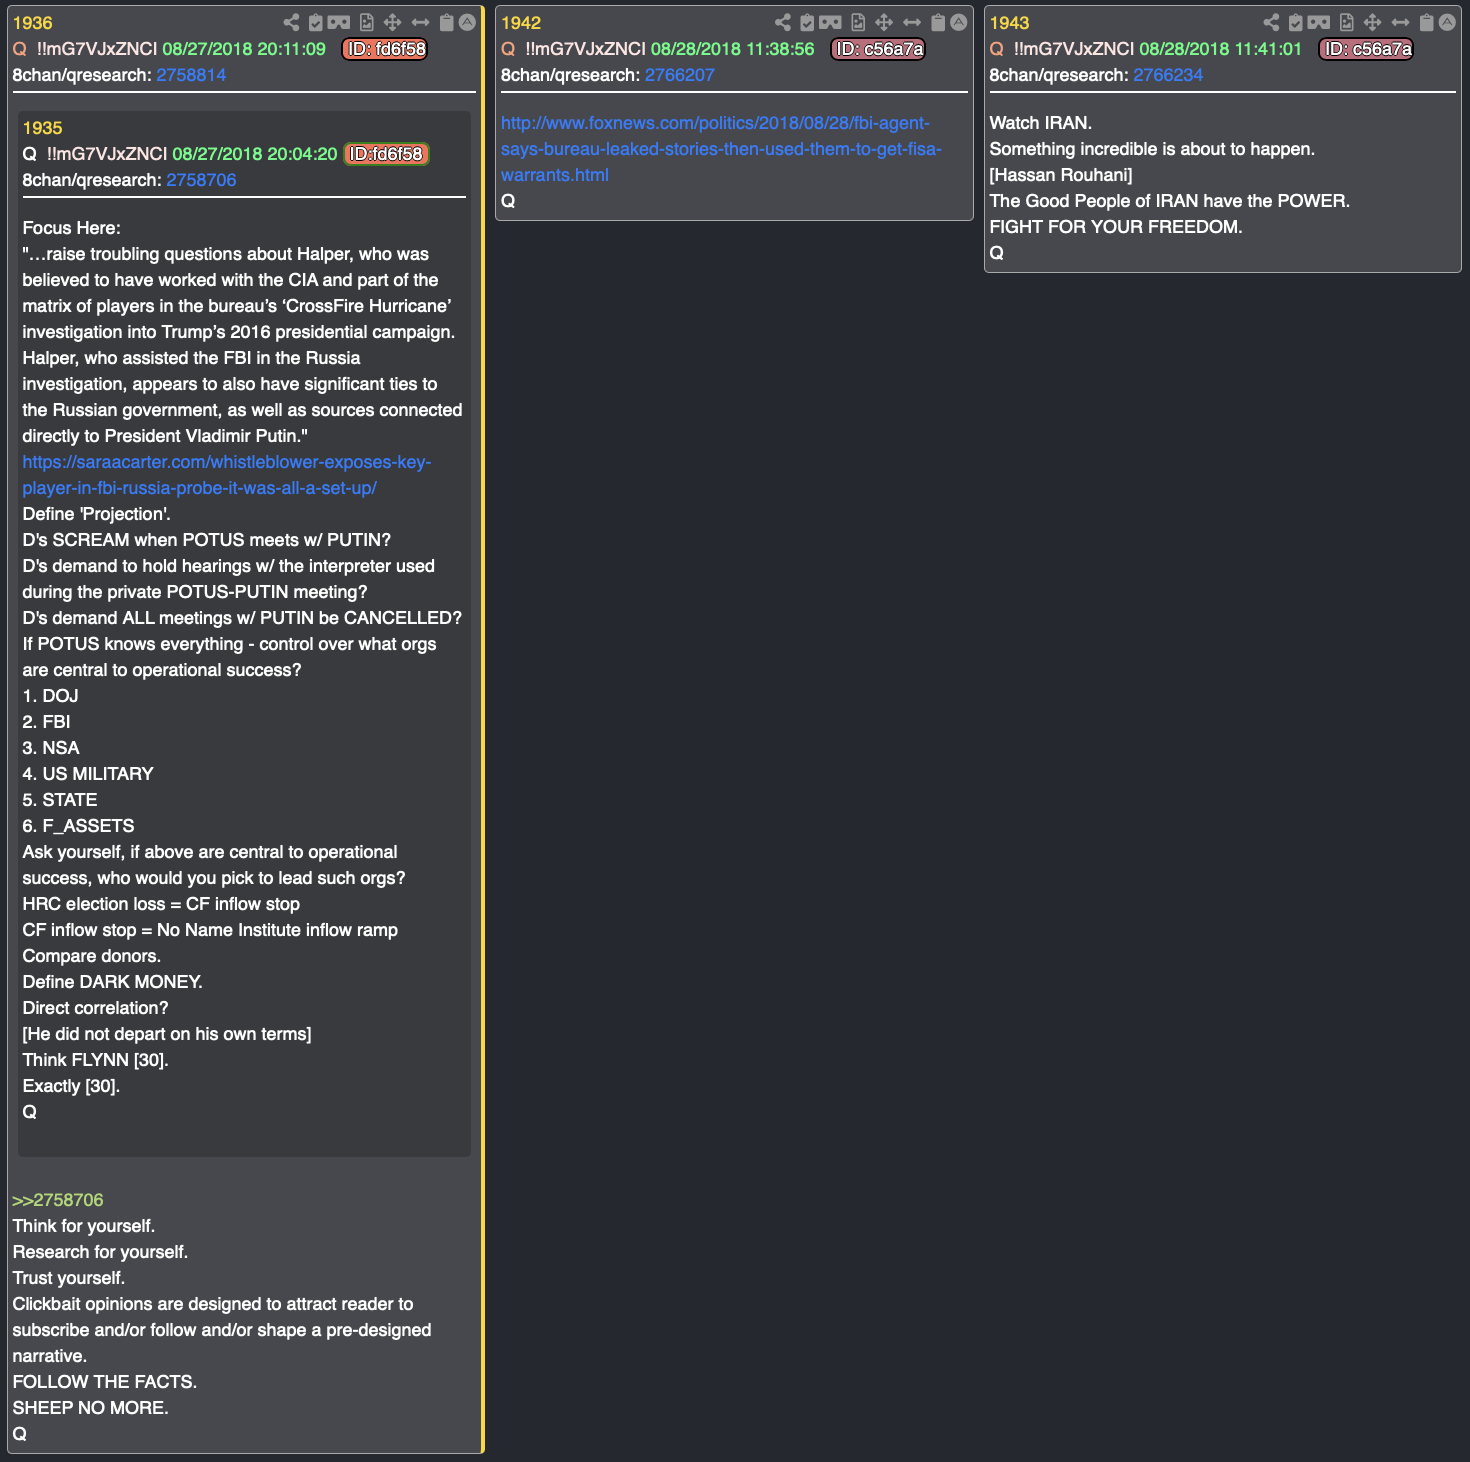Click the VR goggles icon on post 1936
1470x1462 pixels.
click(x=339, y=22)
